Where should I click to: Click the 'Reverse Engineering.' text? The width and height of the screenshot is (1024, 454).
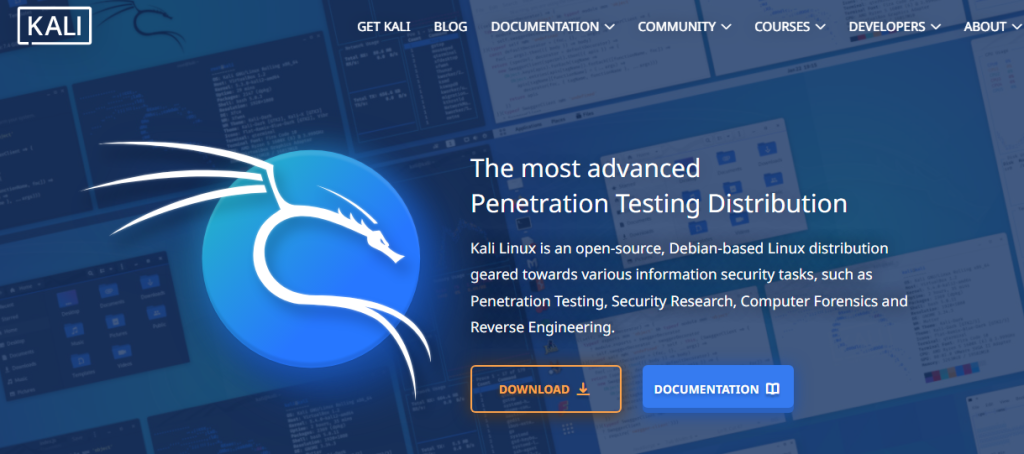pyautogui.click(x=543, y=327)
